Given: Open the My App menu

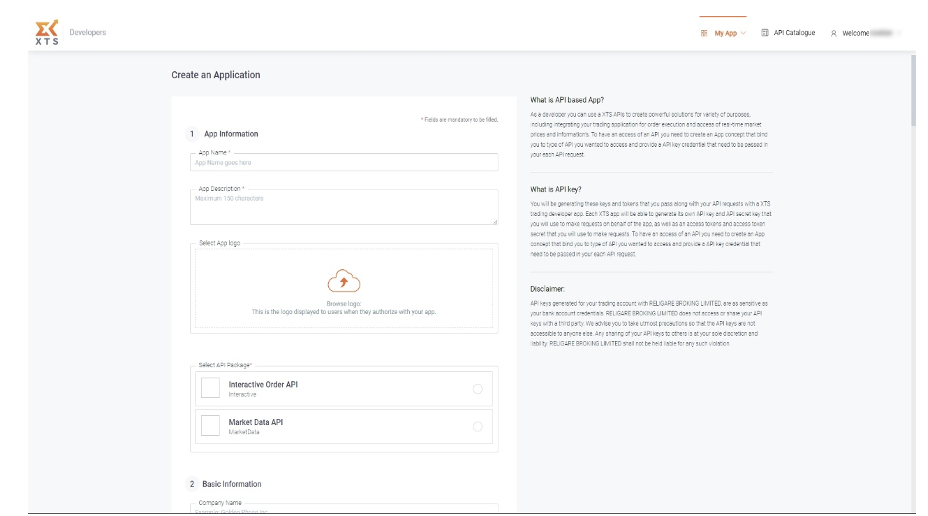Looking at the screenshot, I should (723, 33).
